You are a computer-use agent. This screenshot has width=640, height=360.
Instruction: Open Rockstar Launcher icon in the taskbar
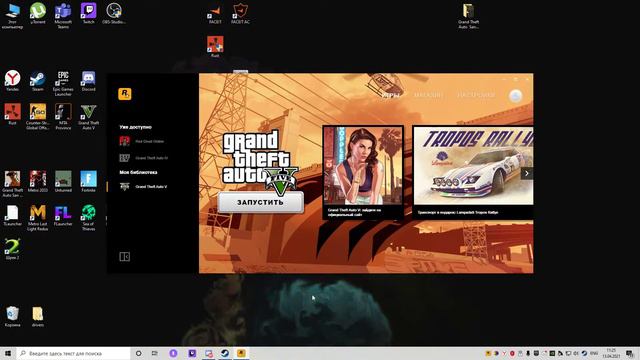[241, 353]
